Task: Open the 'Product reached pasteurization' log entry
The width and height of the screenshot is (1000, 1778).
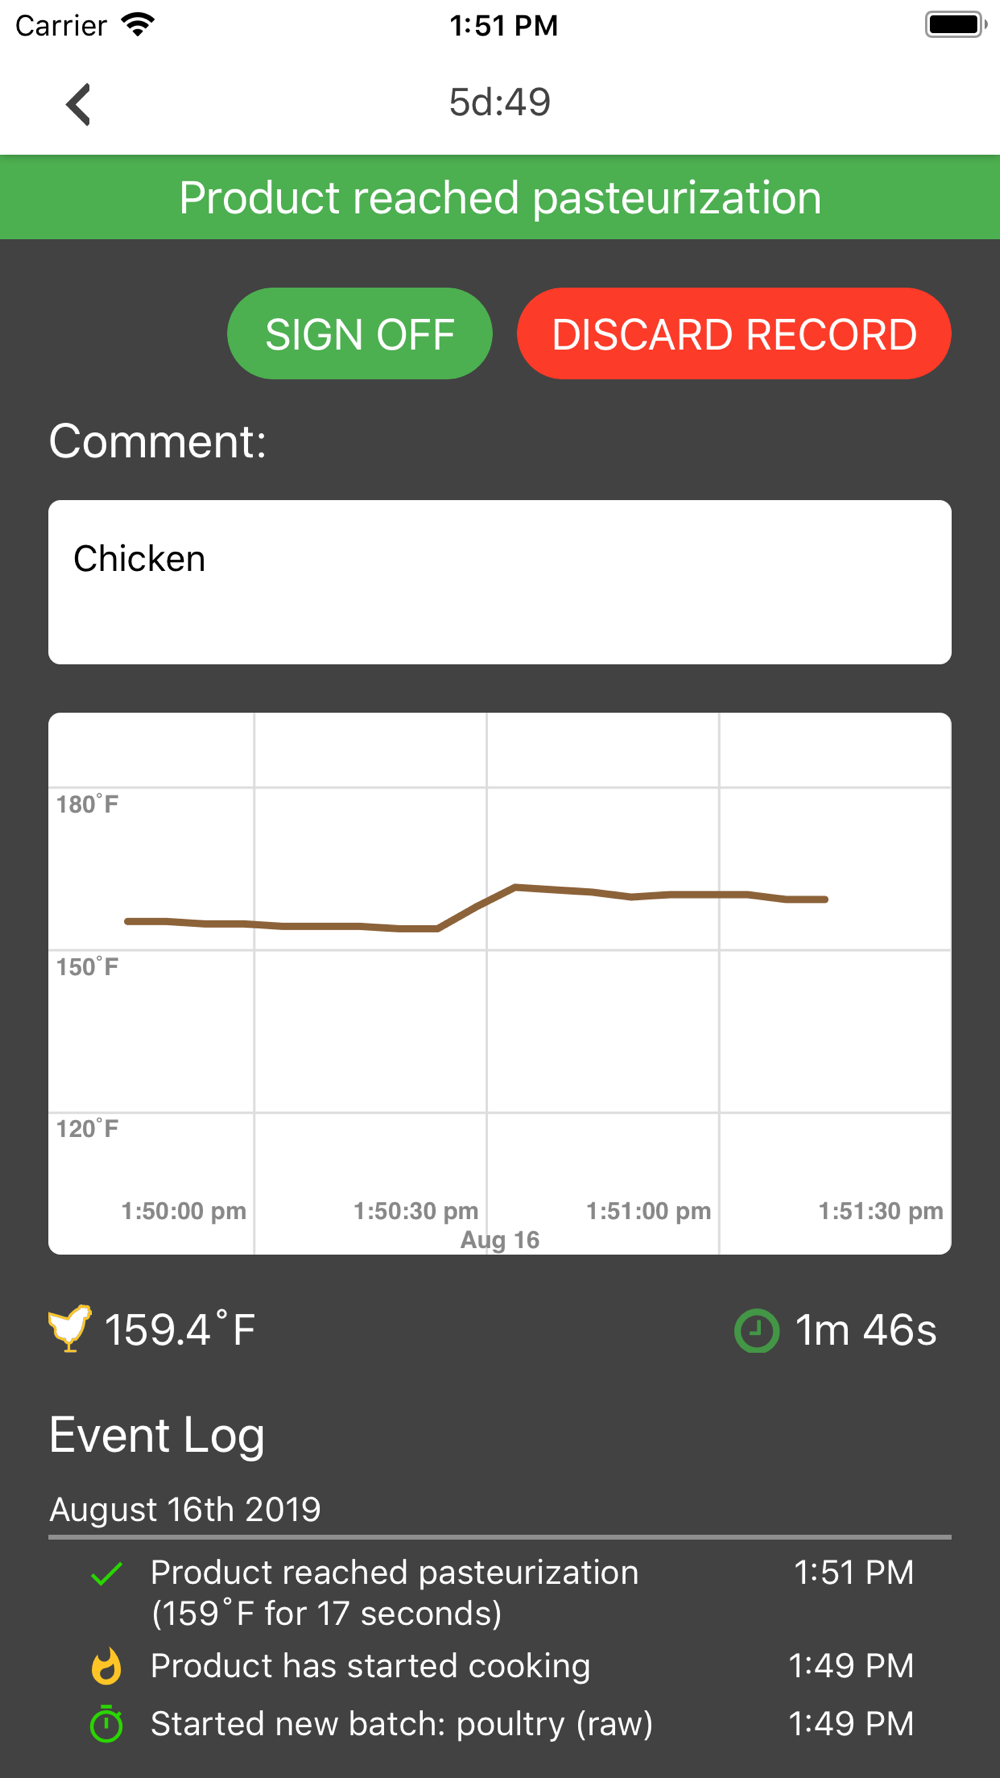Action: coord(394,1592)
